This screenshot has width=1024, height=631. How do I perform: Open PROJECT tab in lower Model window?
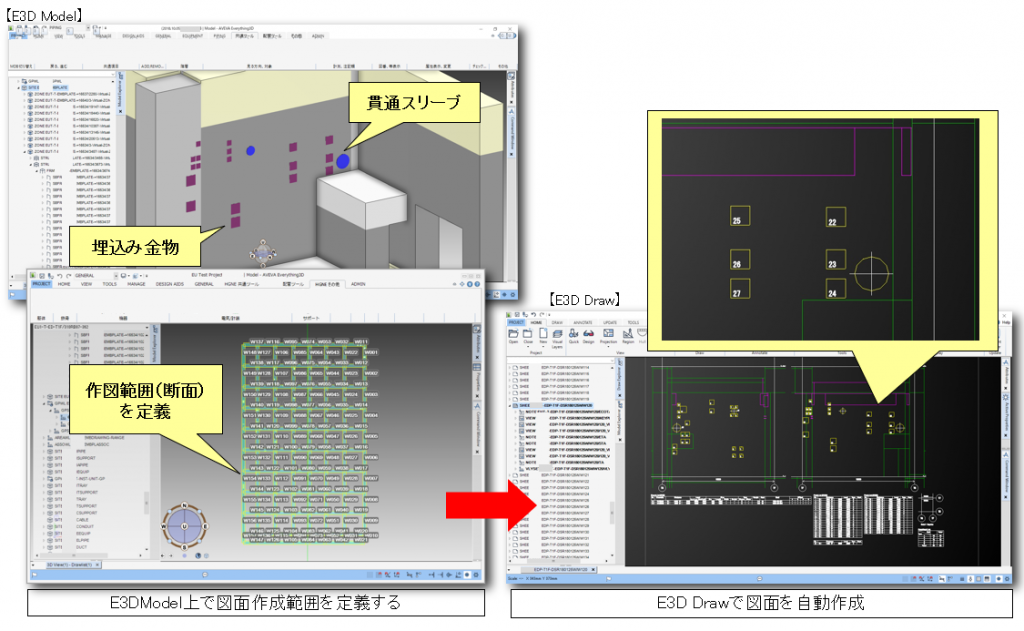pyautogui.click(x=41, y=284)
